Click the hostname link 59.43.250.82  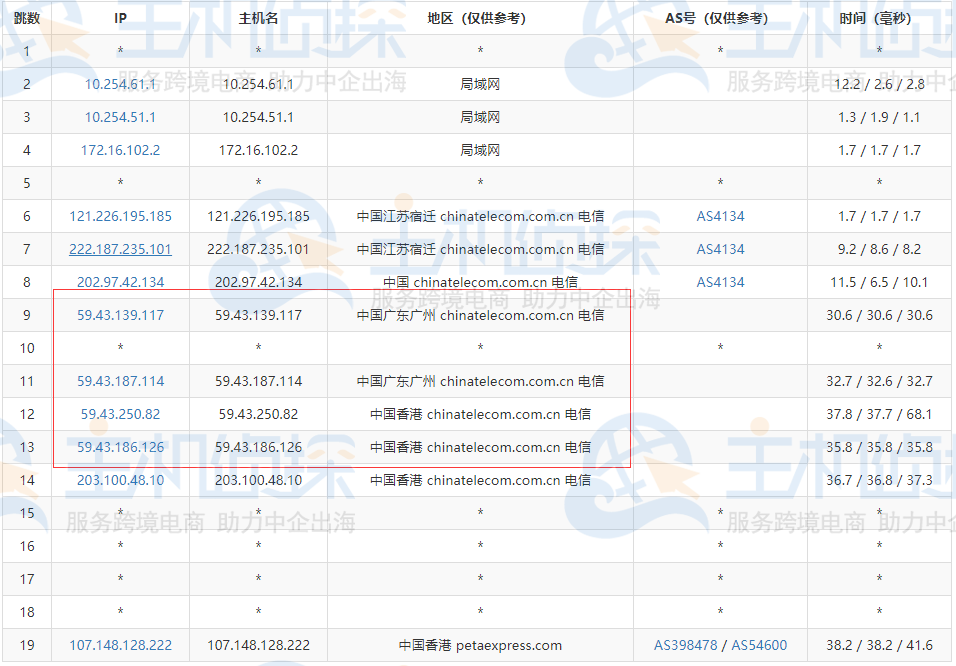tap(258, 414)
